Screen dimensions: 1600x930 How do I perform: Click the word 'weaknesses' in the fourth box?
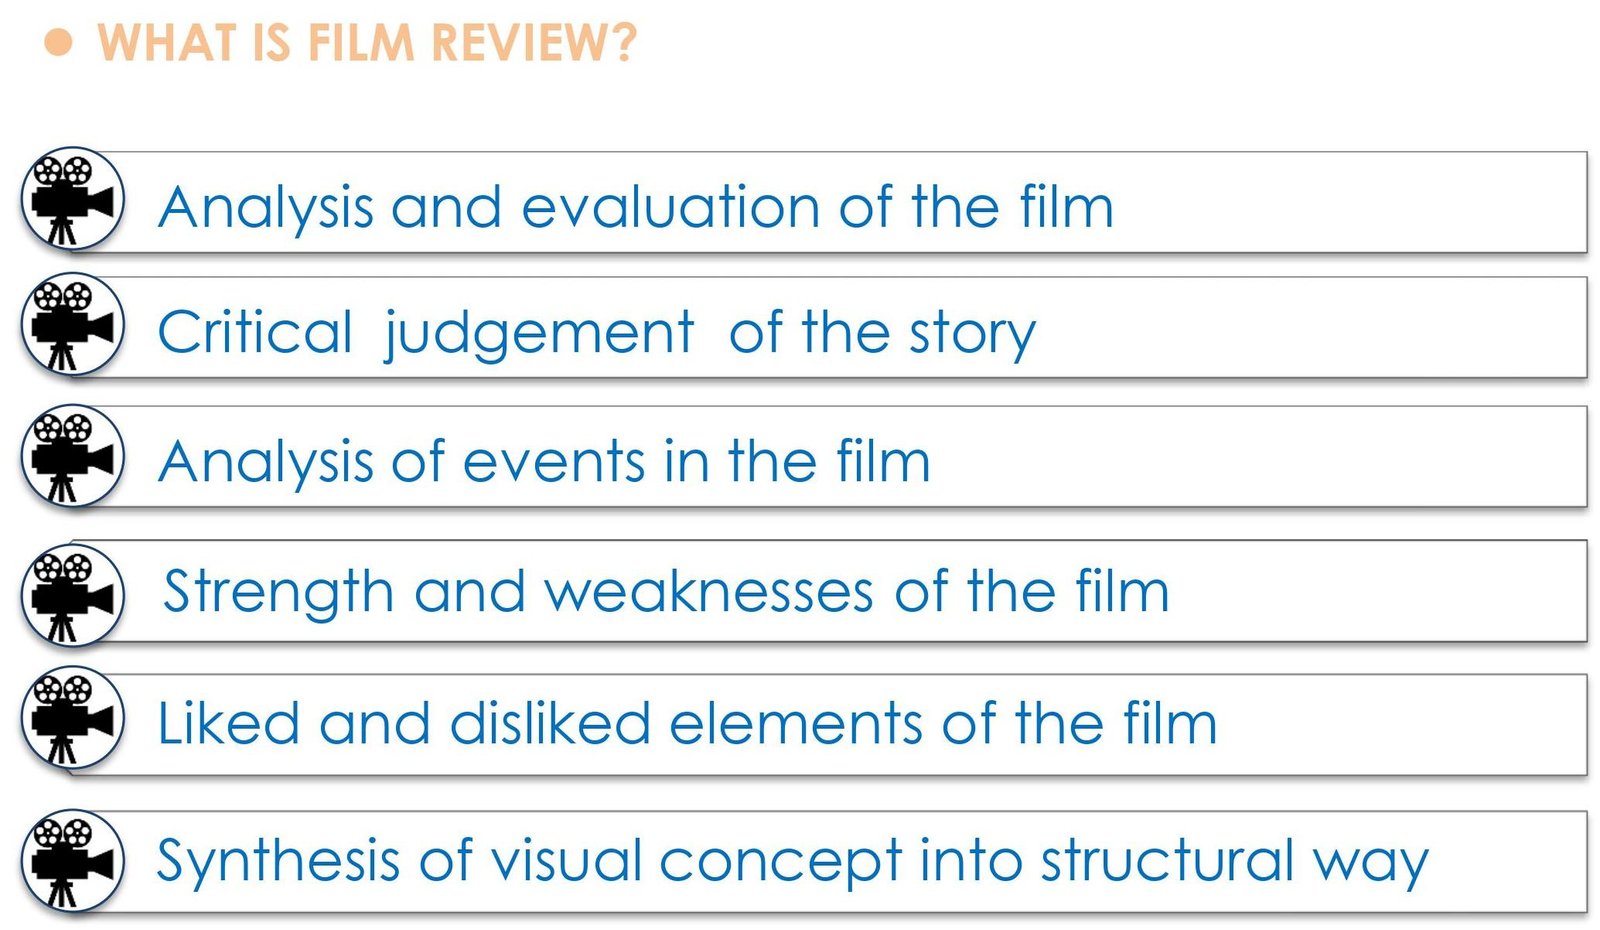pyautogui.click(x=709, y=591)
